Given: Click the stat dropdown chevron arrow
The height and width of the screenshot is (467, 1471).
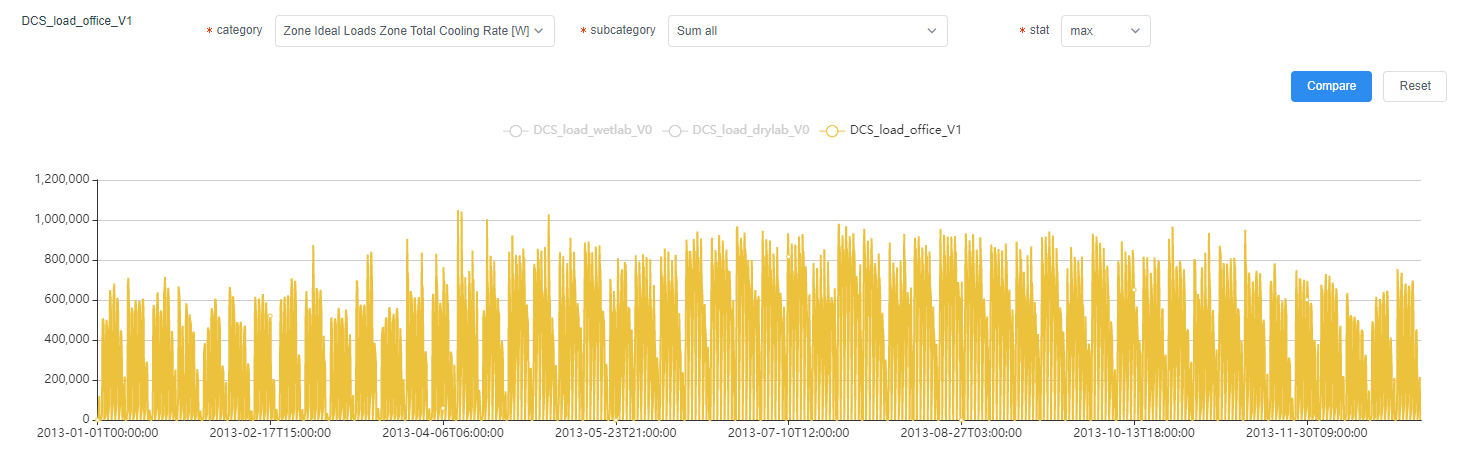Looking at the screenshot, I should tap(1135, 31).
